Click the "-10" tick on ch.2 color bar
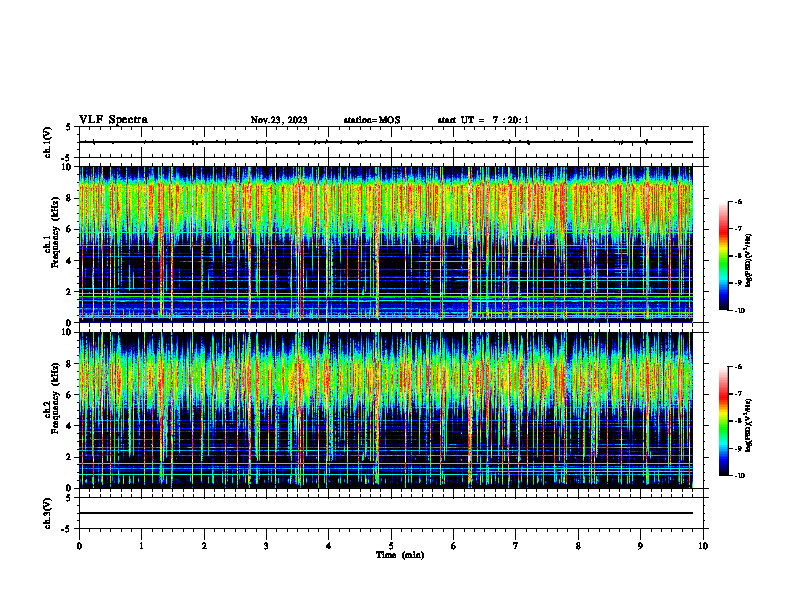The image size is (792, 612). (x=739, y=476)
